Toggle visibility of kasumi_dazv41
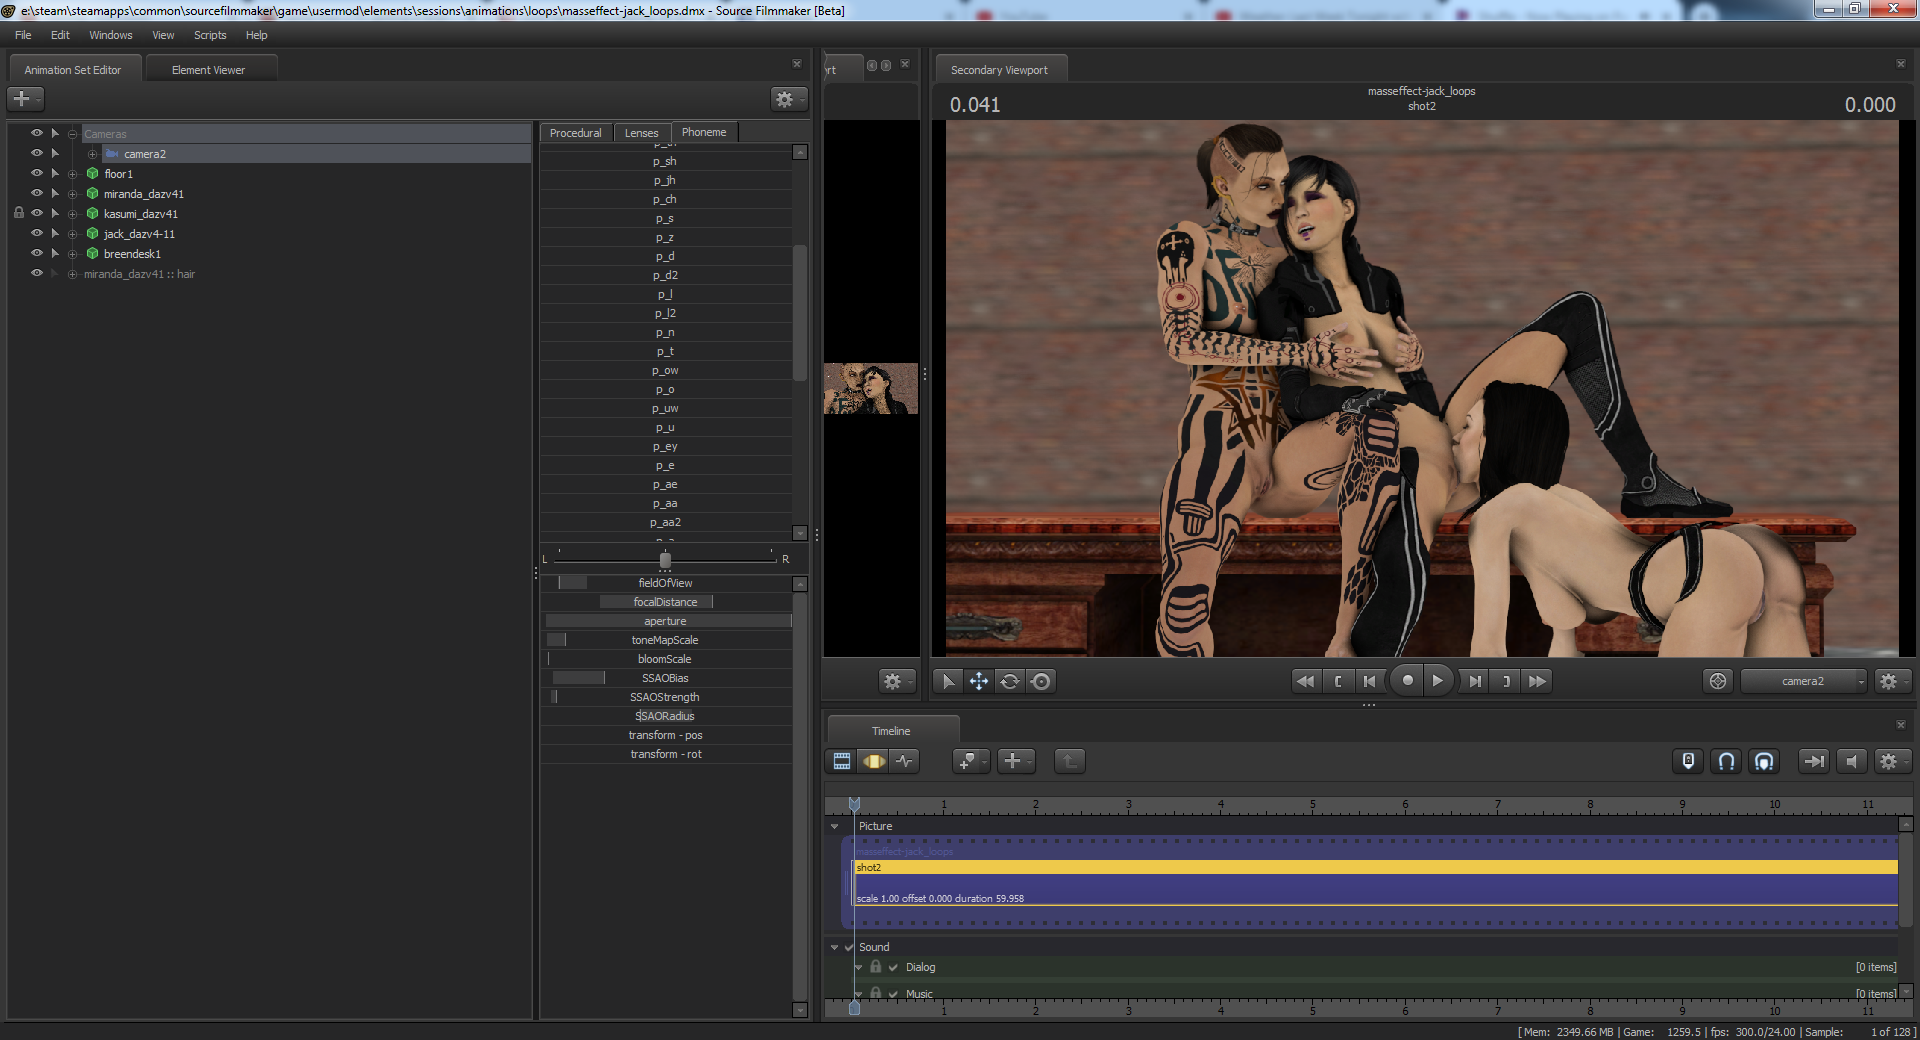 click(37, 213)
